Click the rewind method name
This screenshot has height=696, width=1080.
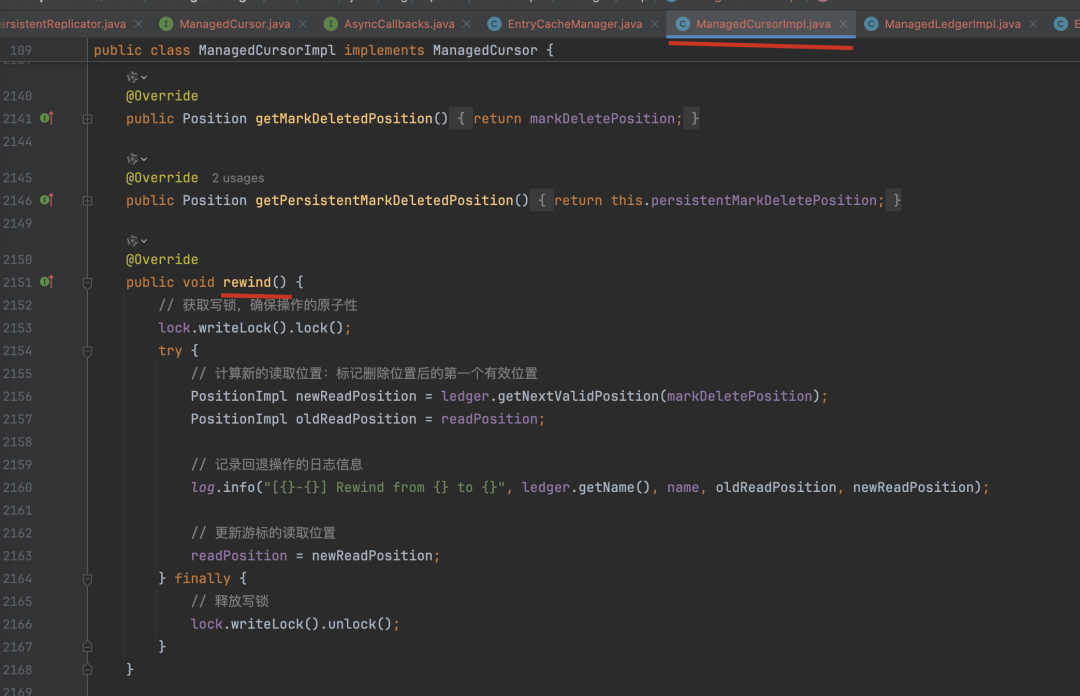[x=247, y=282]
